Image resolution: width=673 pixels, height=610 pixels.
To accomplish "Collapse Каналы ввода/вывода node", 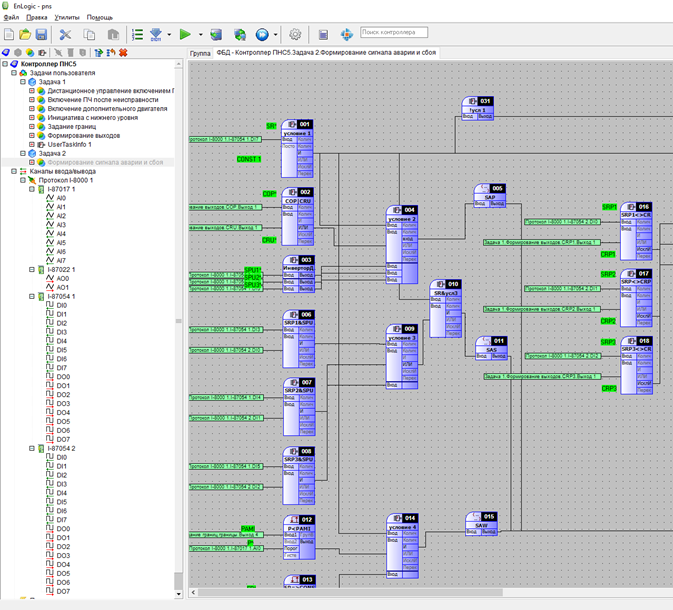I will click(14, 171).
